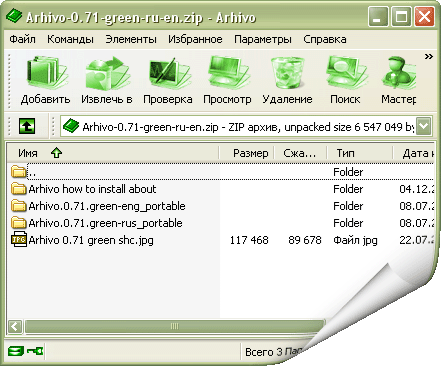Click the folder icon of 'Arhivo how to install about'
Viewport: 441px width, 366px height.
pyautogui.click(x=19, y=189)
